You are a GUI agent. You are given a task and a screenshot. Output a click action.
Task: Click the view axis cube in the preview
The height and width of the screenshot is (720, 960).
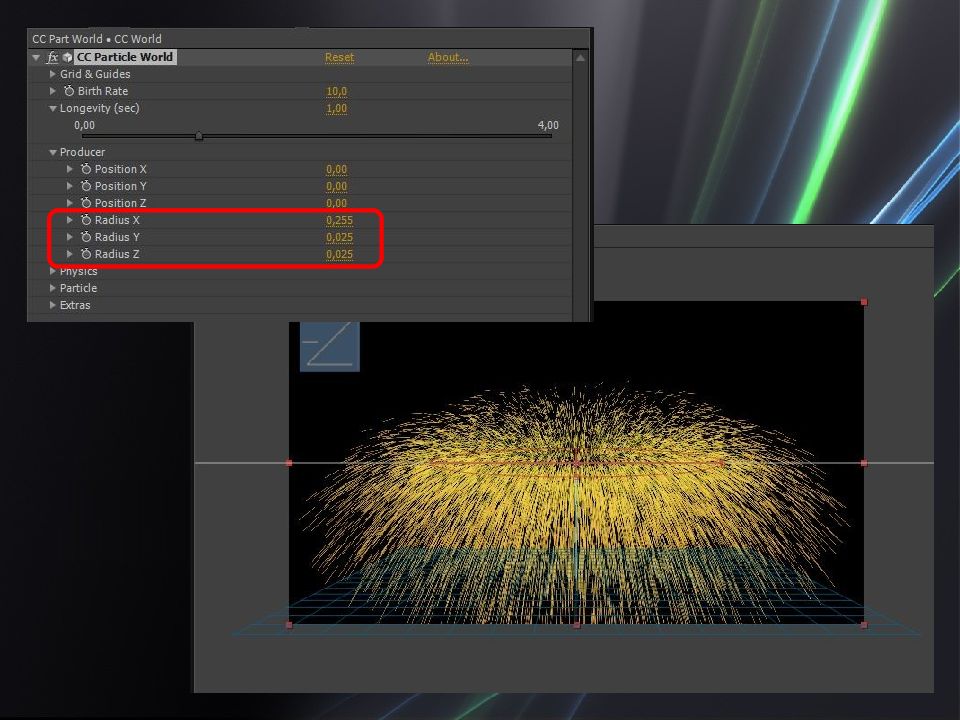[x=329, y=346]
